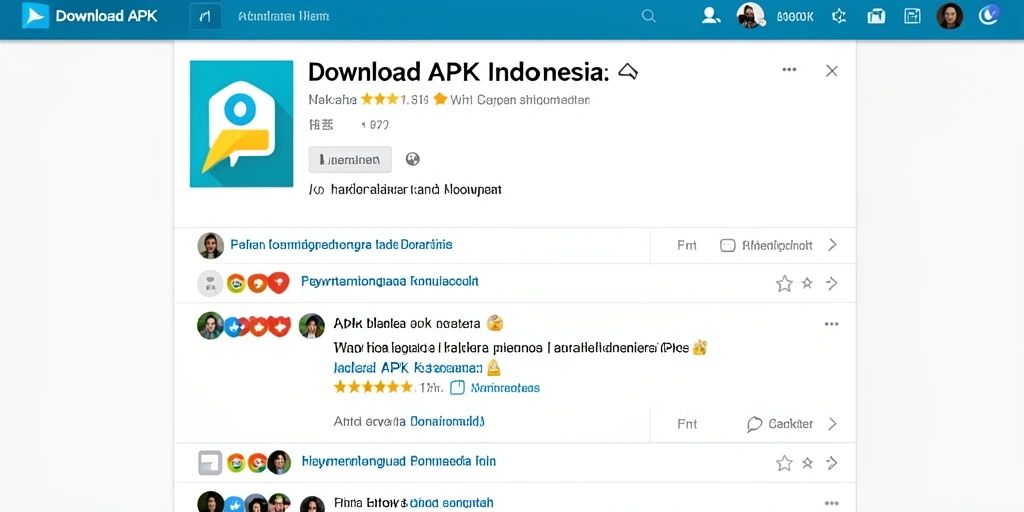Screen dimensions: 1024x512
Task: Star the Peywrtamiongaaa row with large star
Action: (784, 283)
